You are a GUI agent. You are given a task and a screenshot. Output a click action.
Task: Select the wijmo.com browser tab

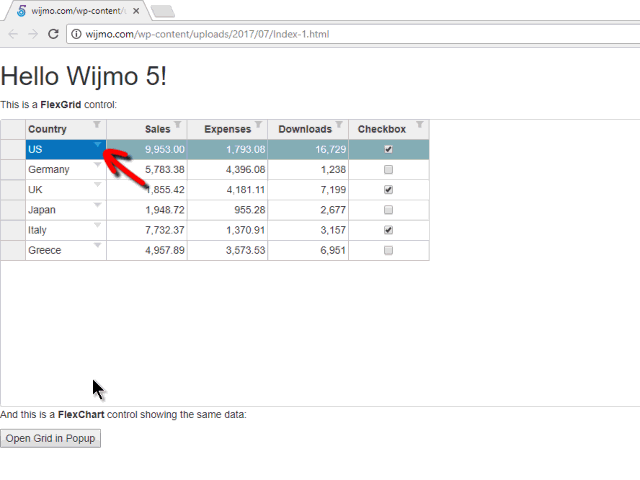pos(75,11)
